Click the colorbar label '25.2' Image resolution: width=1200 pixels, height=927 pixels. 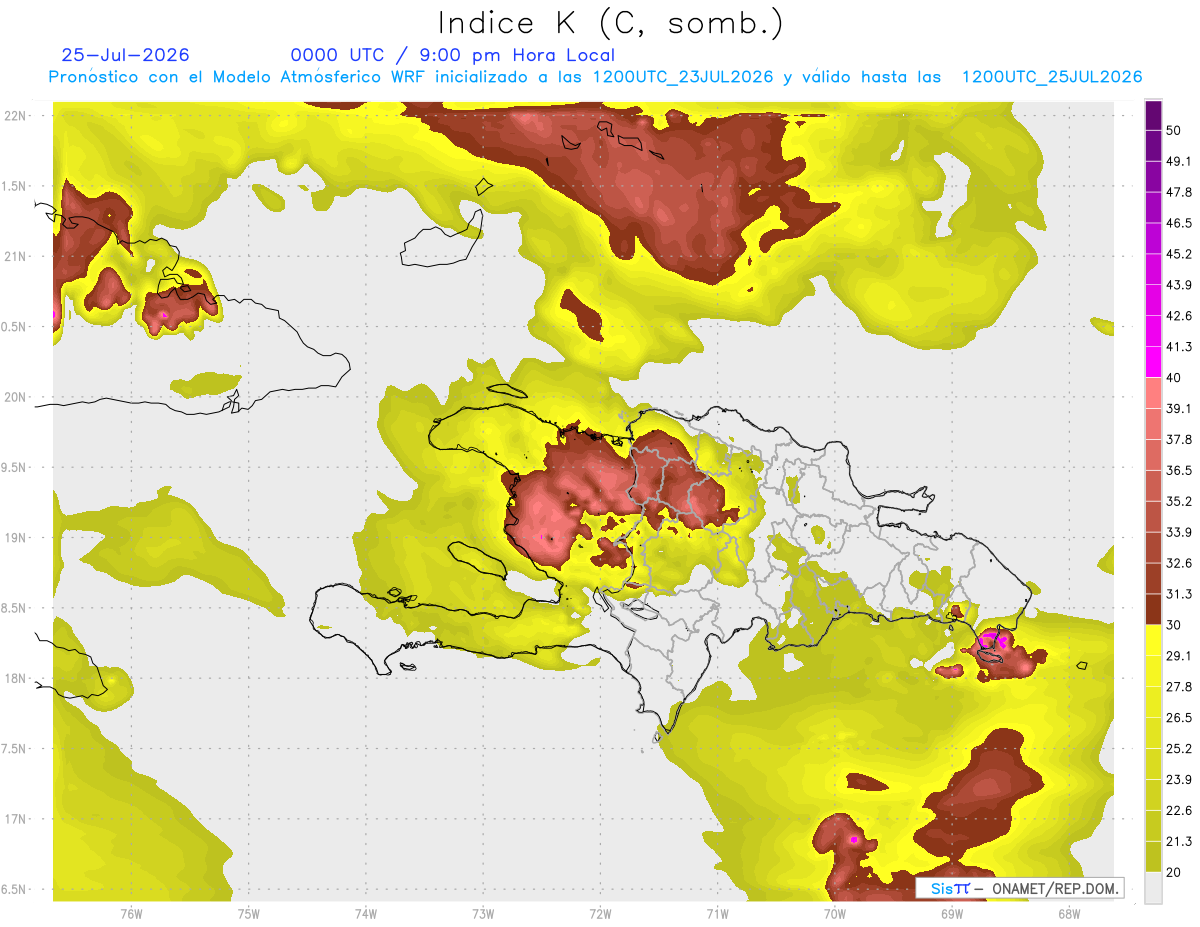coord(1179,748)
